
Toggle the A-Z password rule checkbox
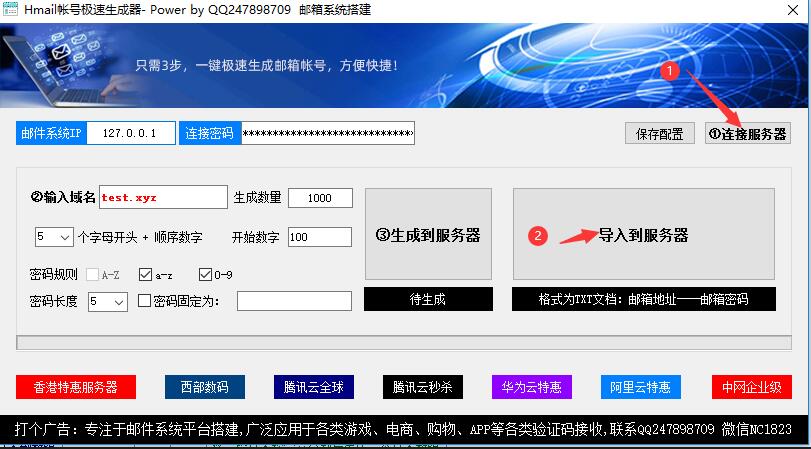[x=93, y=274]
